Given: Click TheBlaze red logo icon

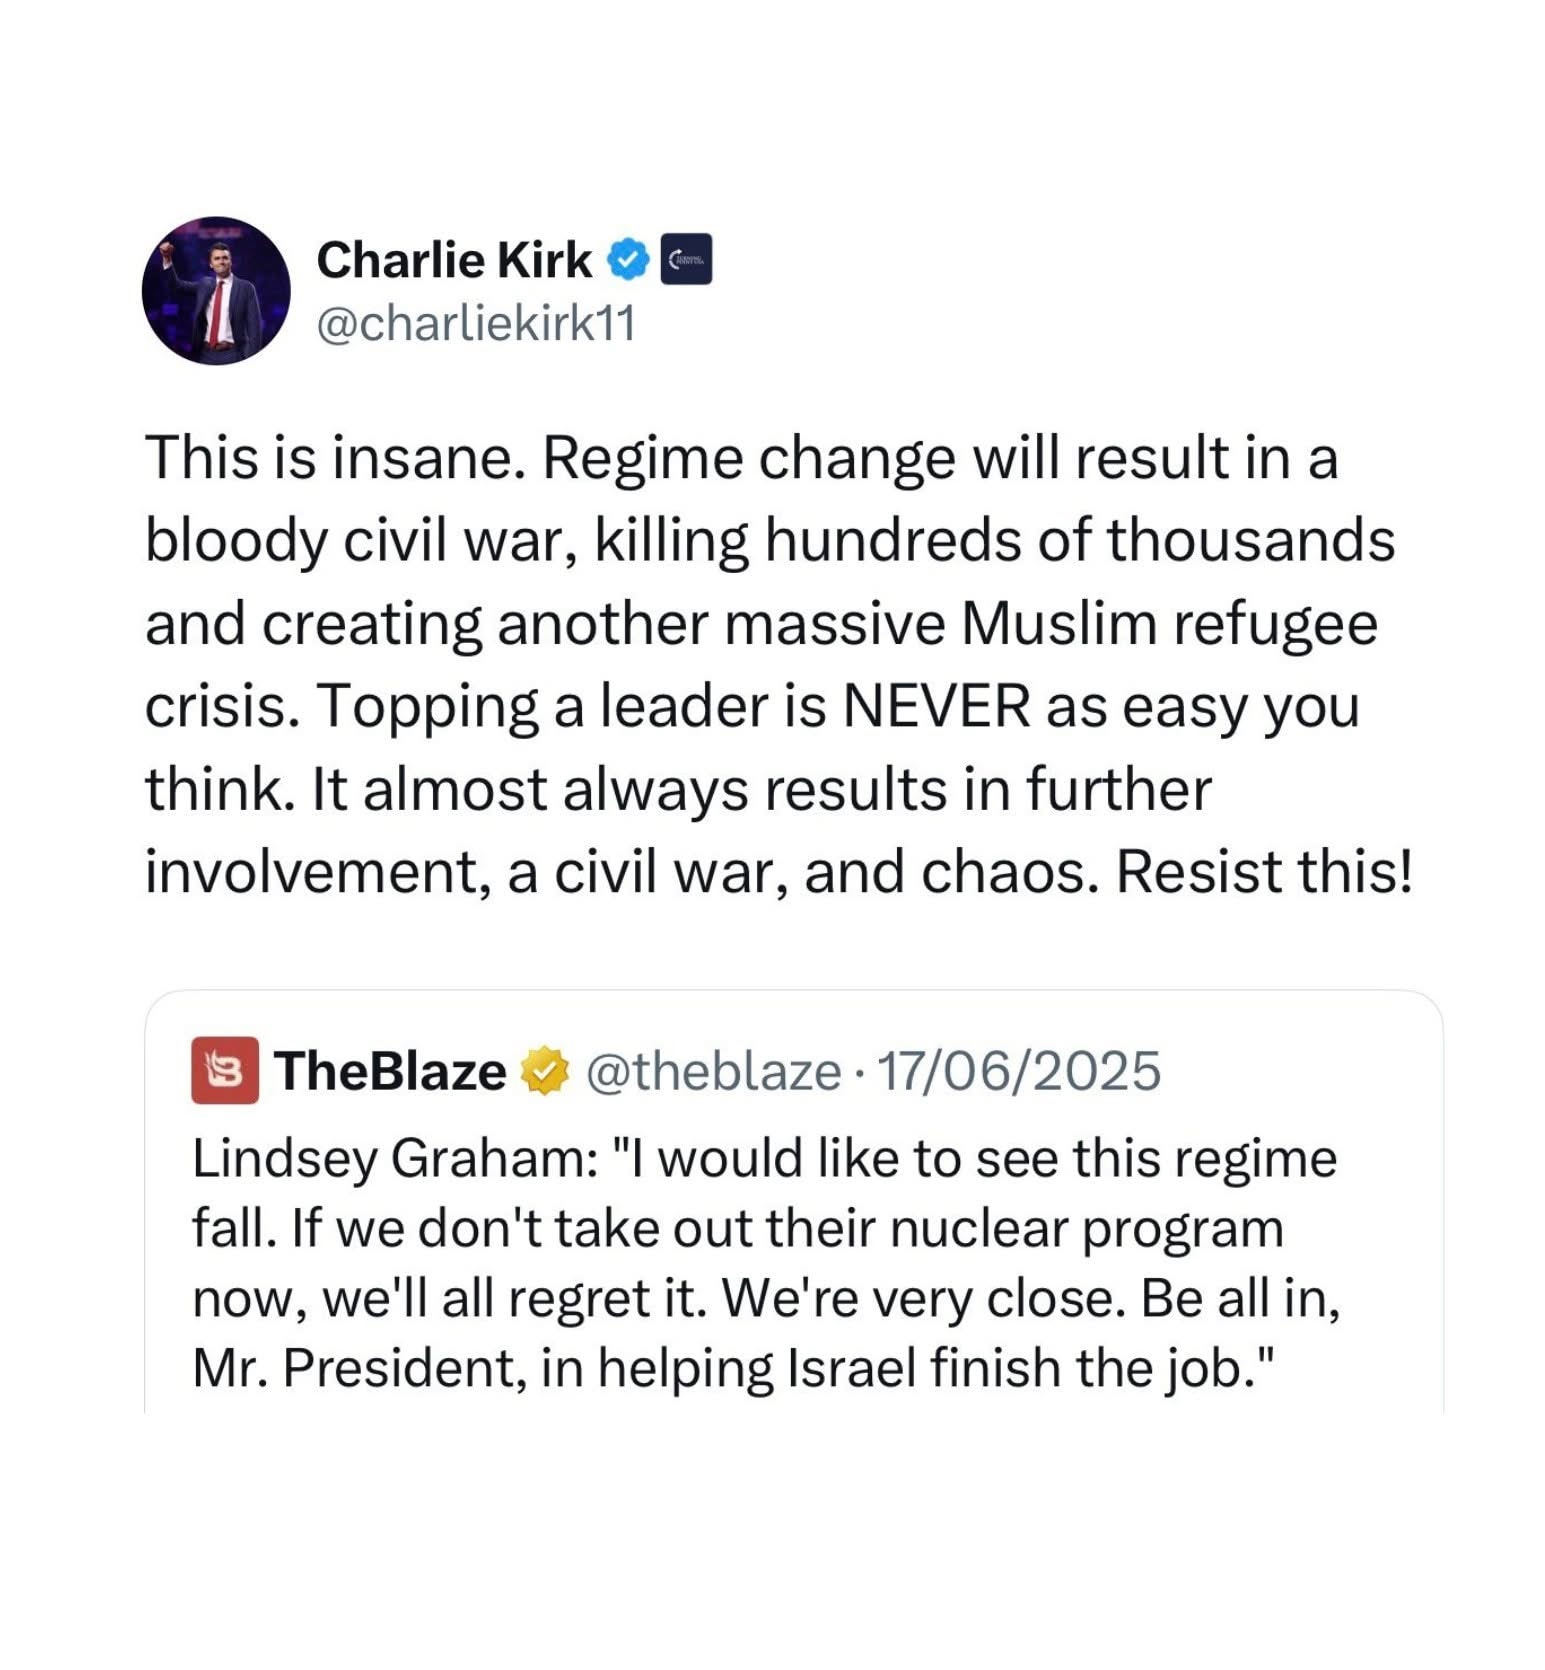Looking at the screenshot, I should [x=225, y=1071].
